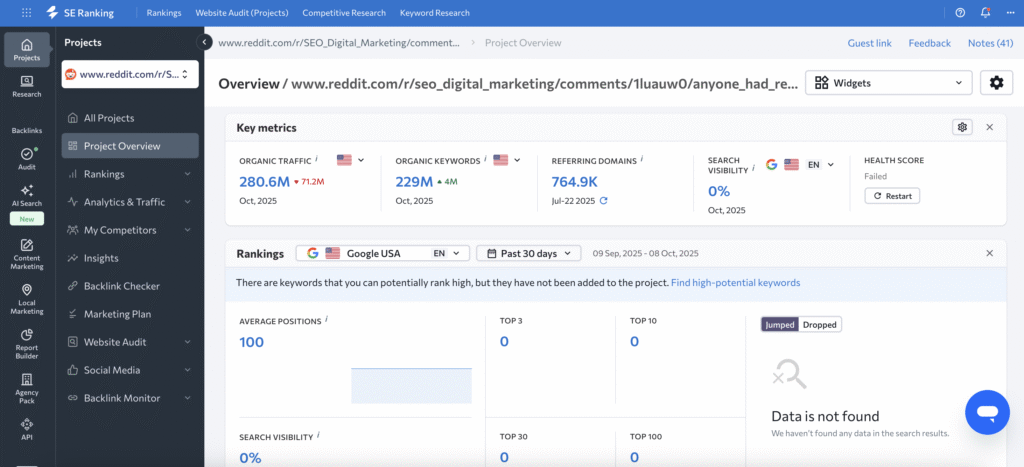Open Content Marketing in the sidebar

[x=27, y=254]
